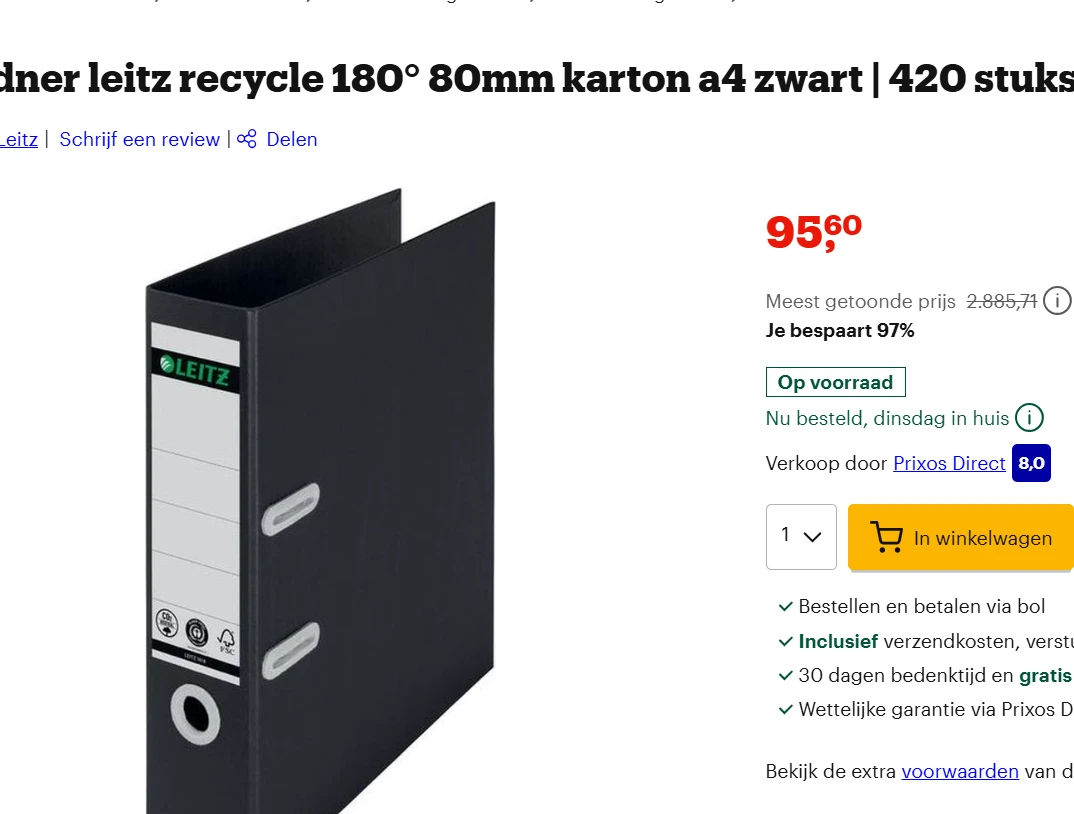Open the info icon beside the crossed-out price
This screenshot has width=1074, height=814.
[1057, 300]
